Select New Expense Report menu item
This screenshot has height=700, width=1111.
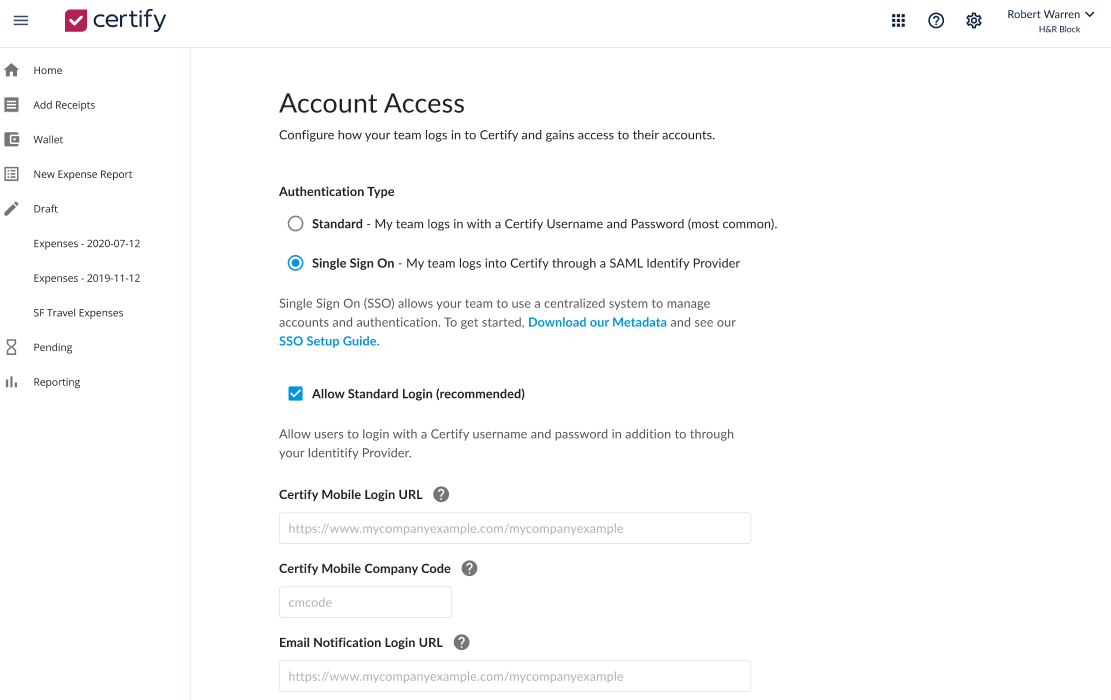point(83,174)
